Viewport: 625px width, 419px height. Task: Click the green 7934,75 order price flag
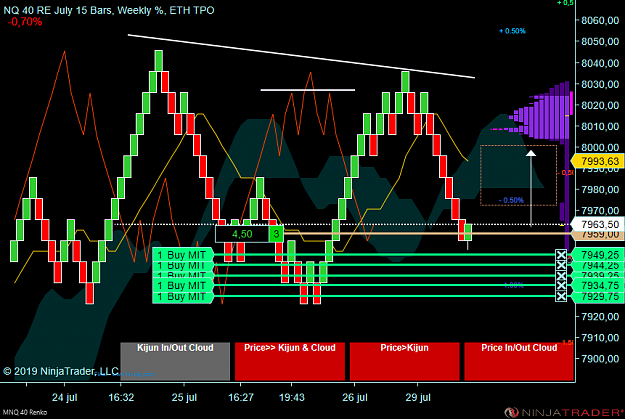coord(597,285)
